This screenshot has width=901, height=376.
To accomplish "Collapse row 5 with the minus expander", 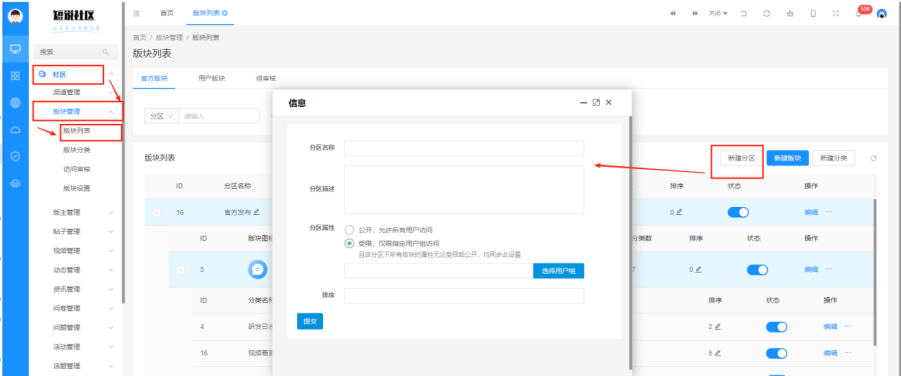I will tap(180, 270).
